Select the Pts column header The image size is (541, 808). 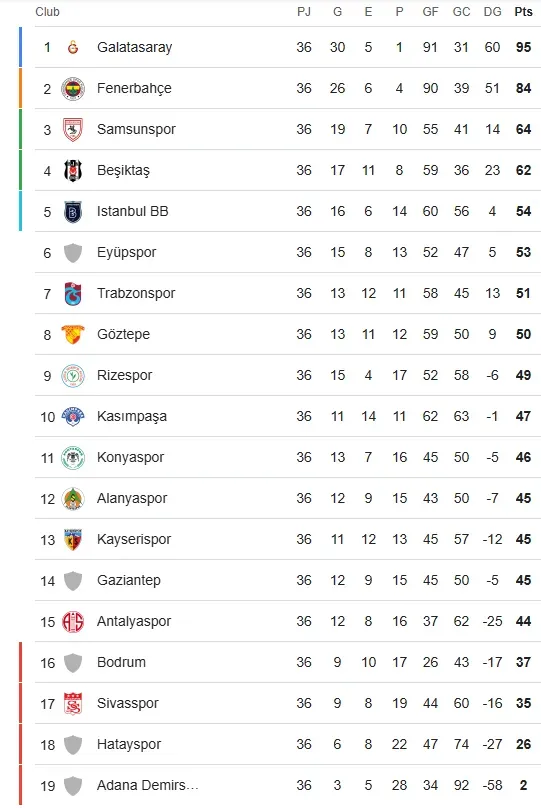click(x=523, y=11)
